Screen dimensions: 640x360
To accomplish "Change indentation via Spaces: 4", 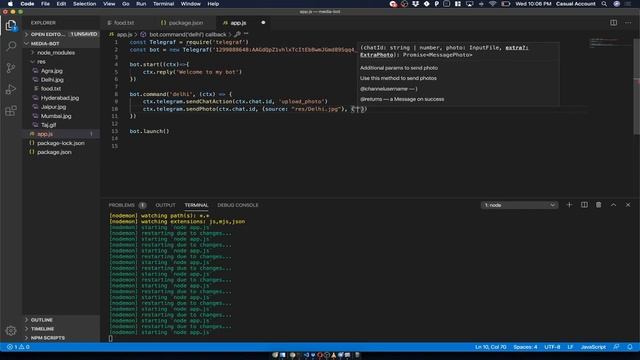I will point(525,347).
